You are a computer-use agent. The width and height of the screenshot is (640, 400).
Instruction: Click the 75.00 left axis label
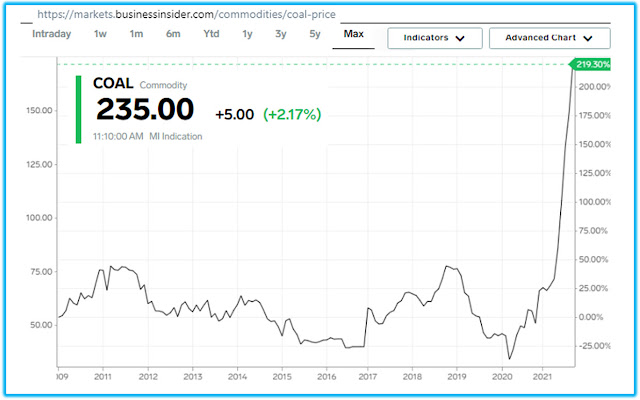pyautogui.click(x=41, y=272)
